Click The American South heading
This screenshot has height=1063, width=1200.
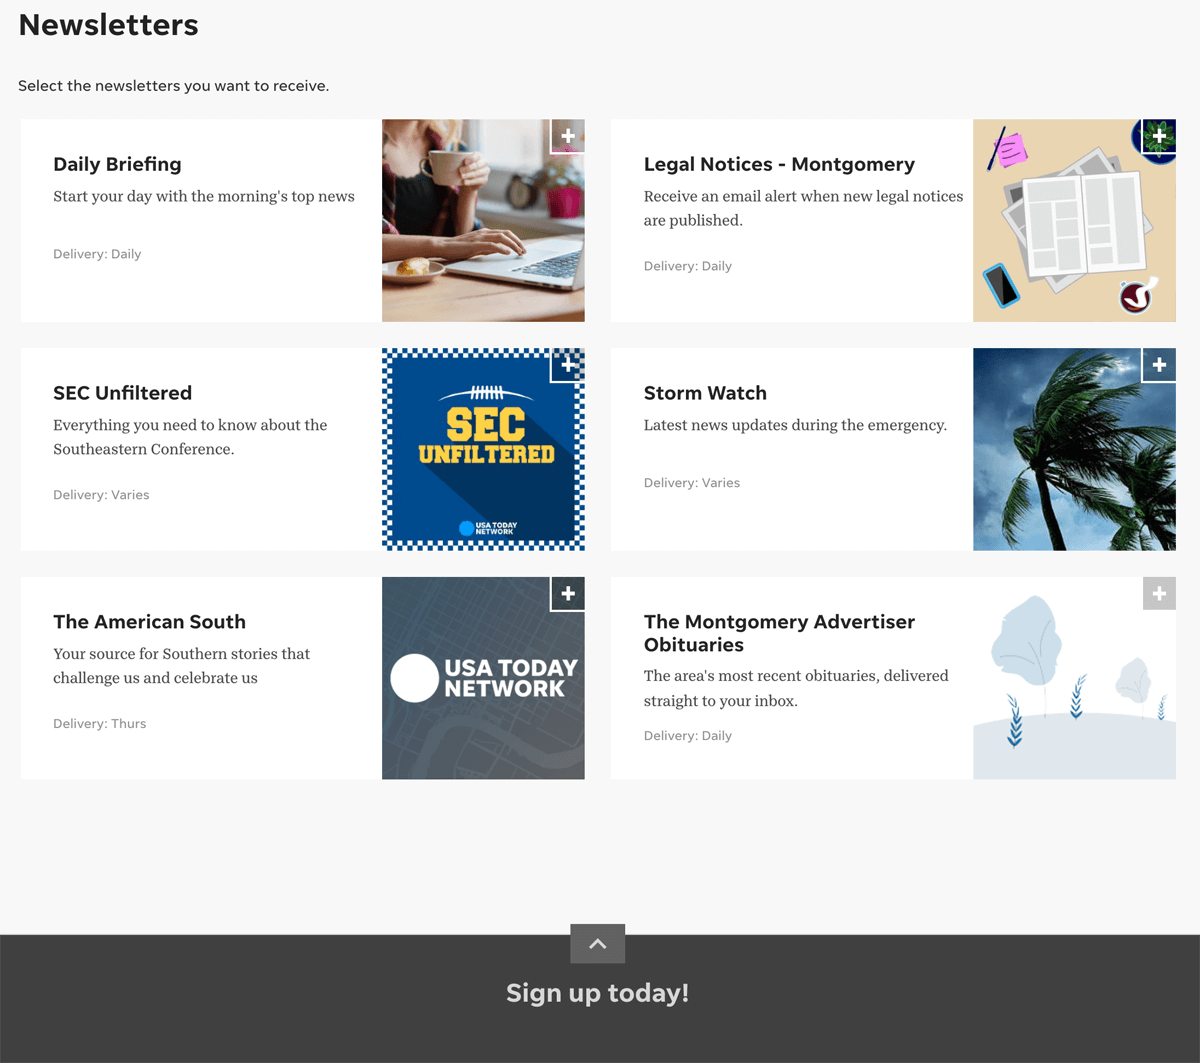click(x=149, y=622)
